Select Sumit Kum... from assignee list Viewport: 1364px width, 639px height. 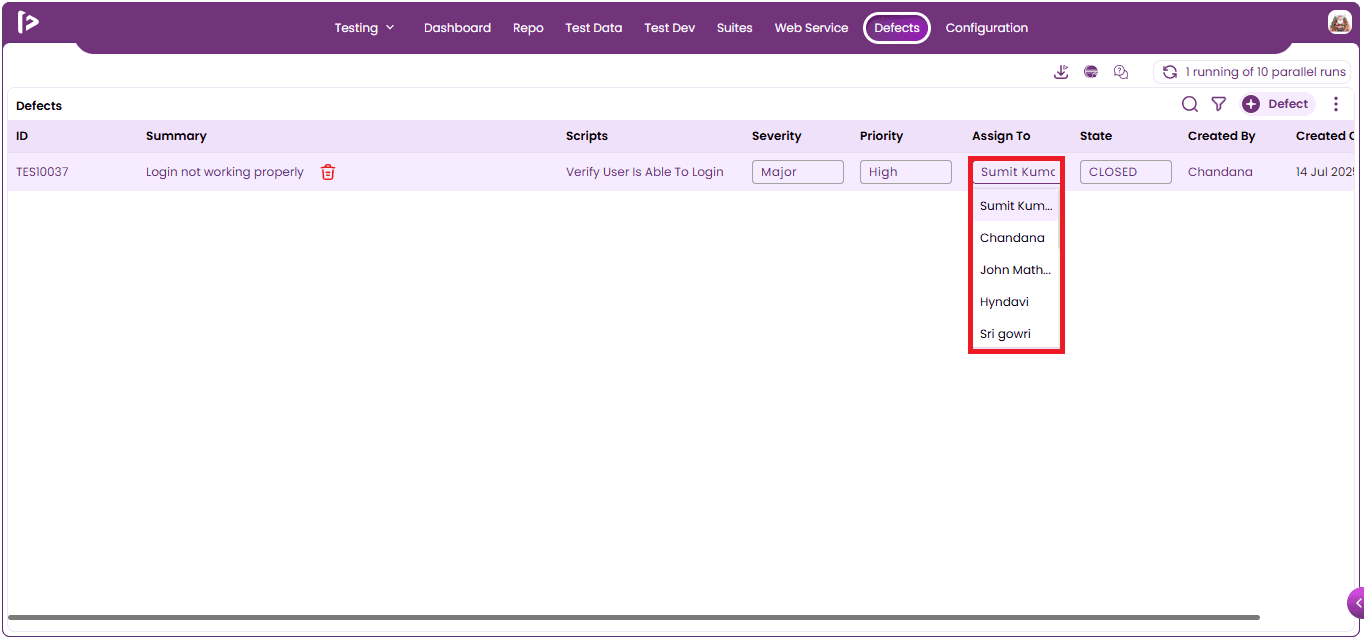pyautogui.click(x=1016, y=206)
